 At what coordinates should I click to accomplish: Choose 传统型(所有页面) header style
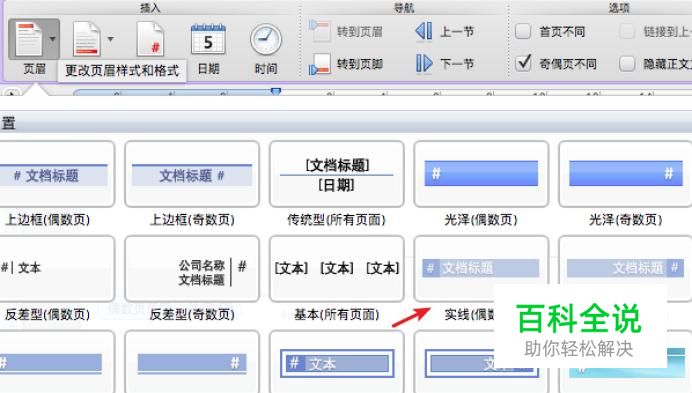336,174
